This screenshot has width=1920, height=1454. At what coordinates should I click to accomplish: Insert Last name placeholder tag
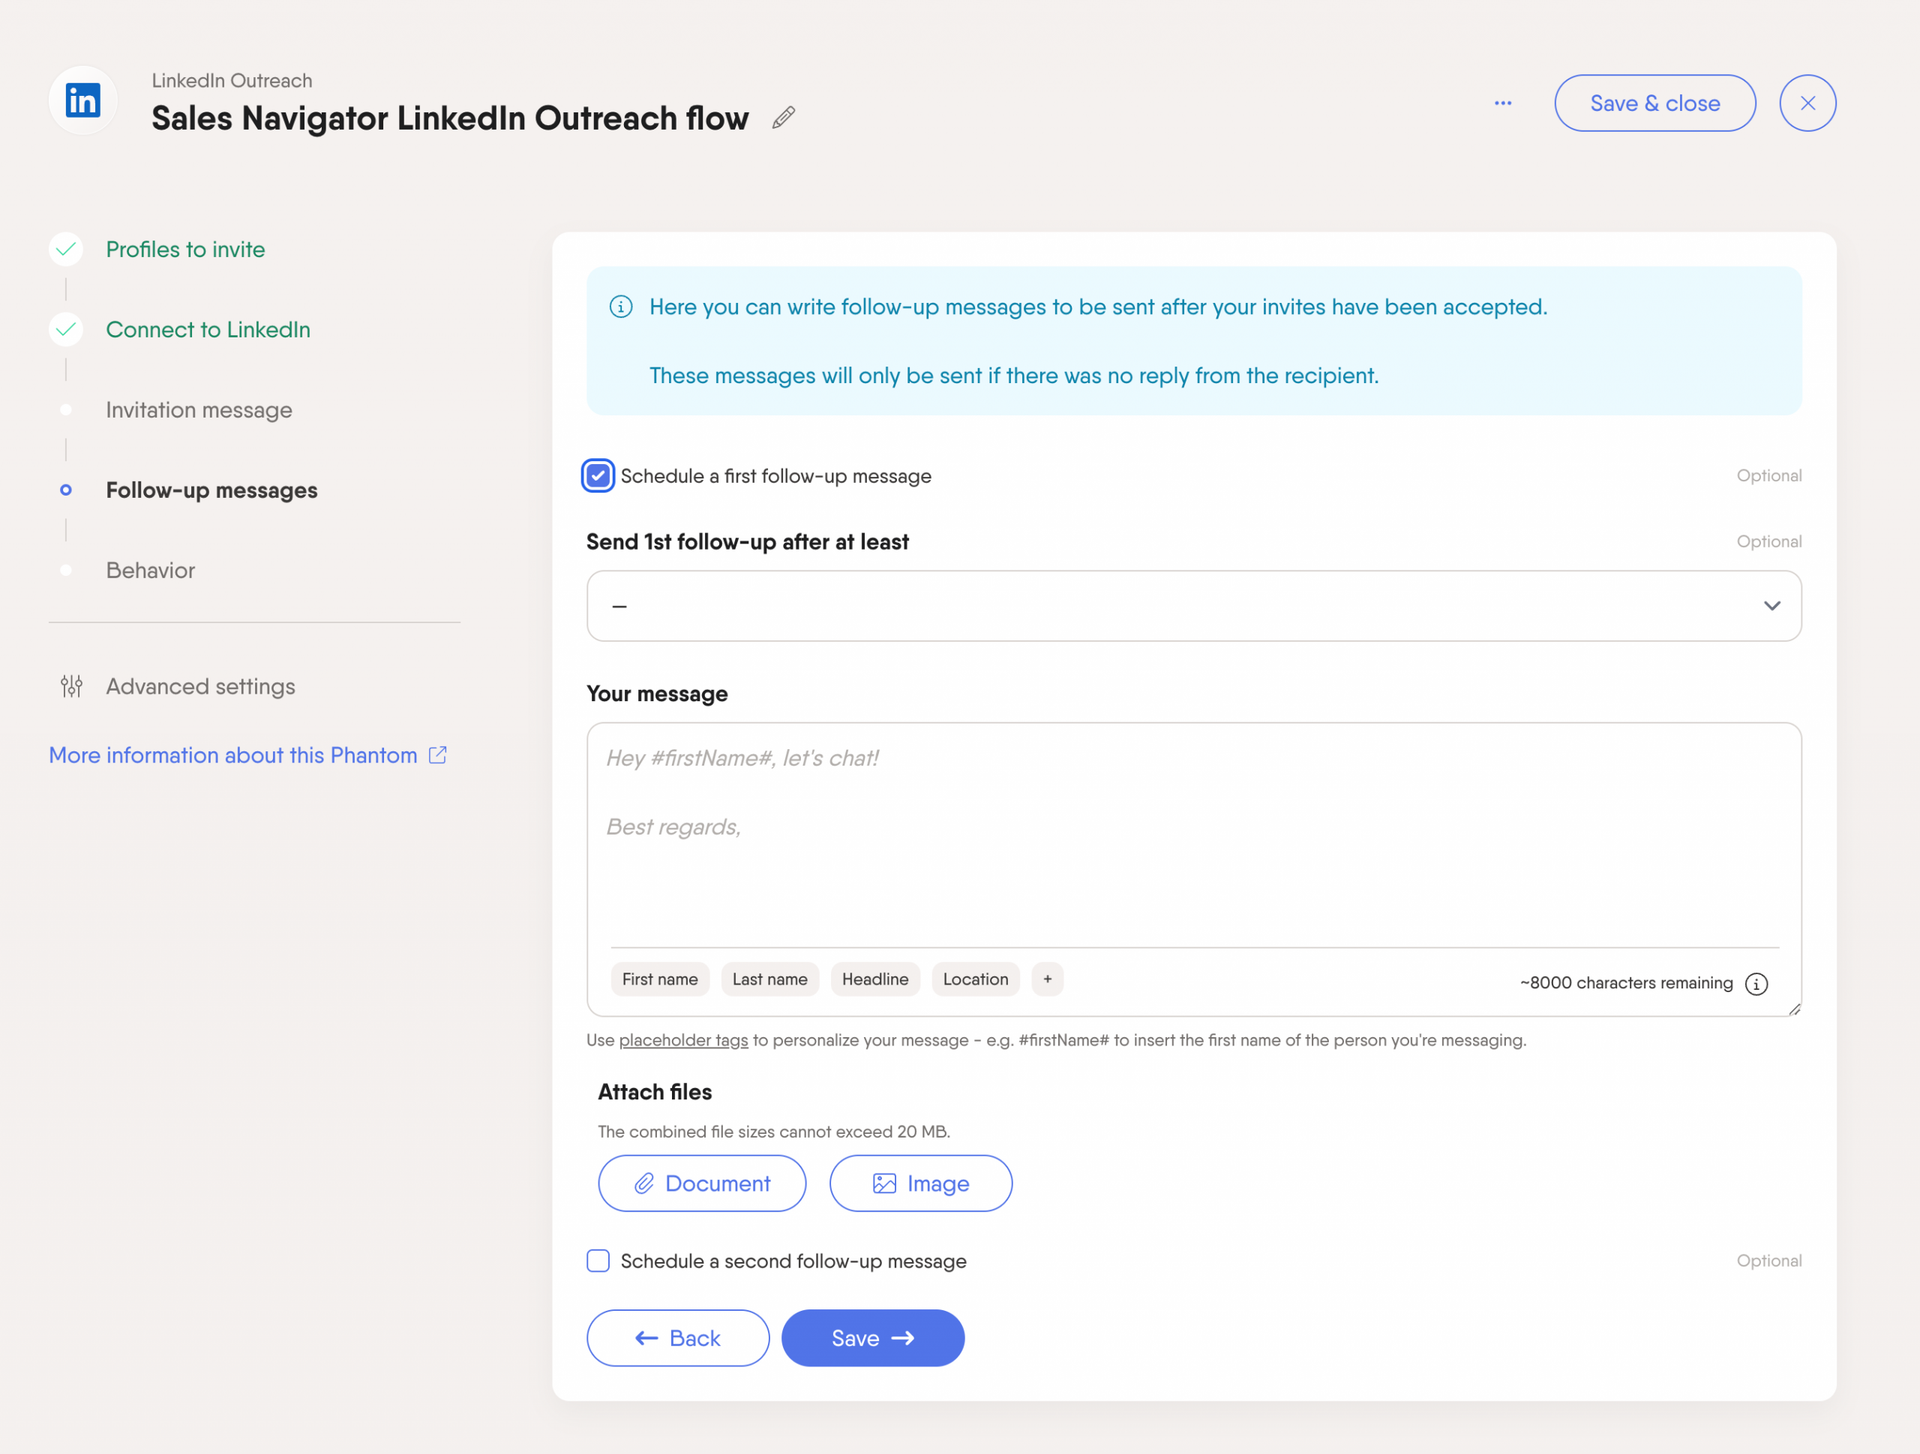[770, 979]
